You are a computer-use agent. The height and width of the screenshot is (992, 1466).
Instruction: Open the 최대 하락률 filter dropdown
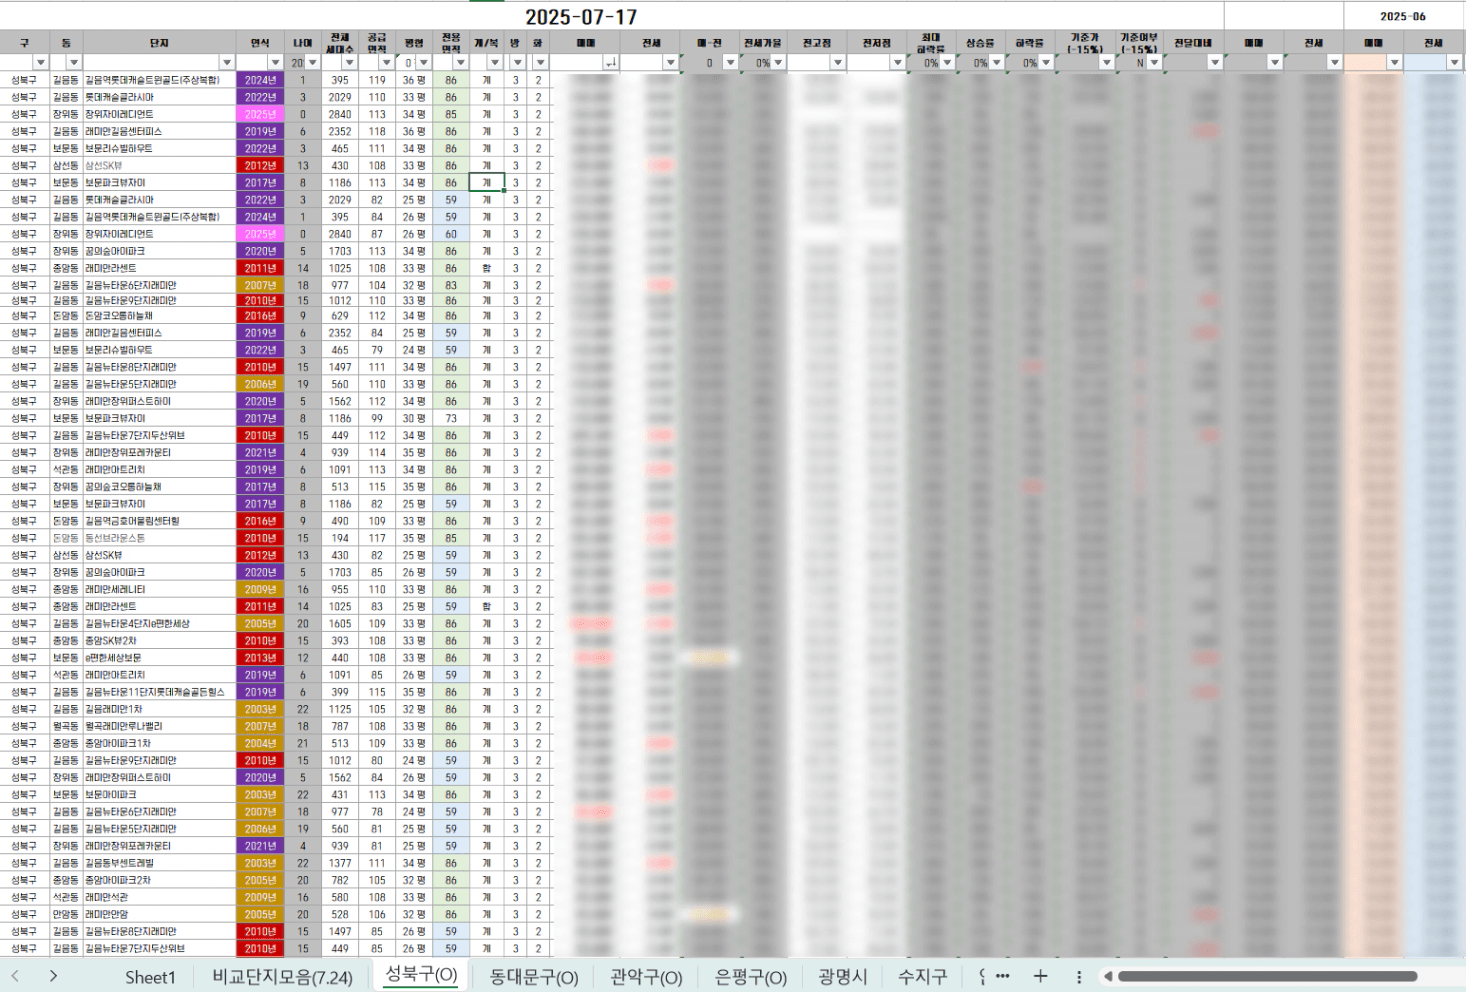coord(947,62)
